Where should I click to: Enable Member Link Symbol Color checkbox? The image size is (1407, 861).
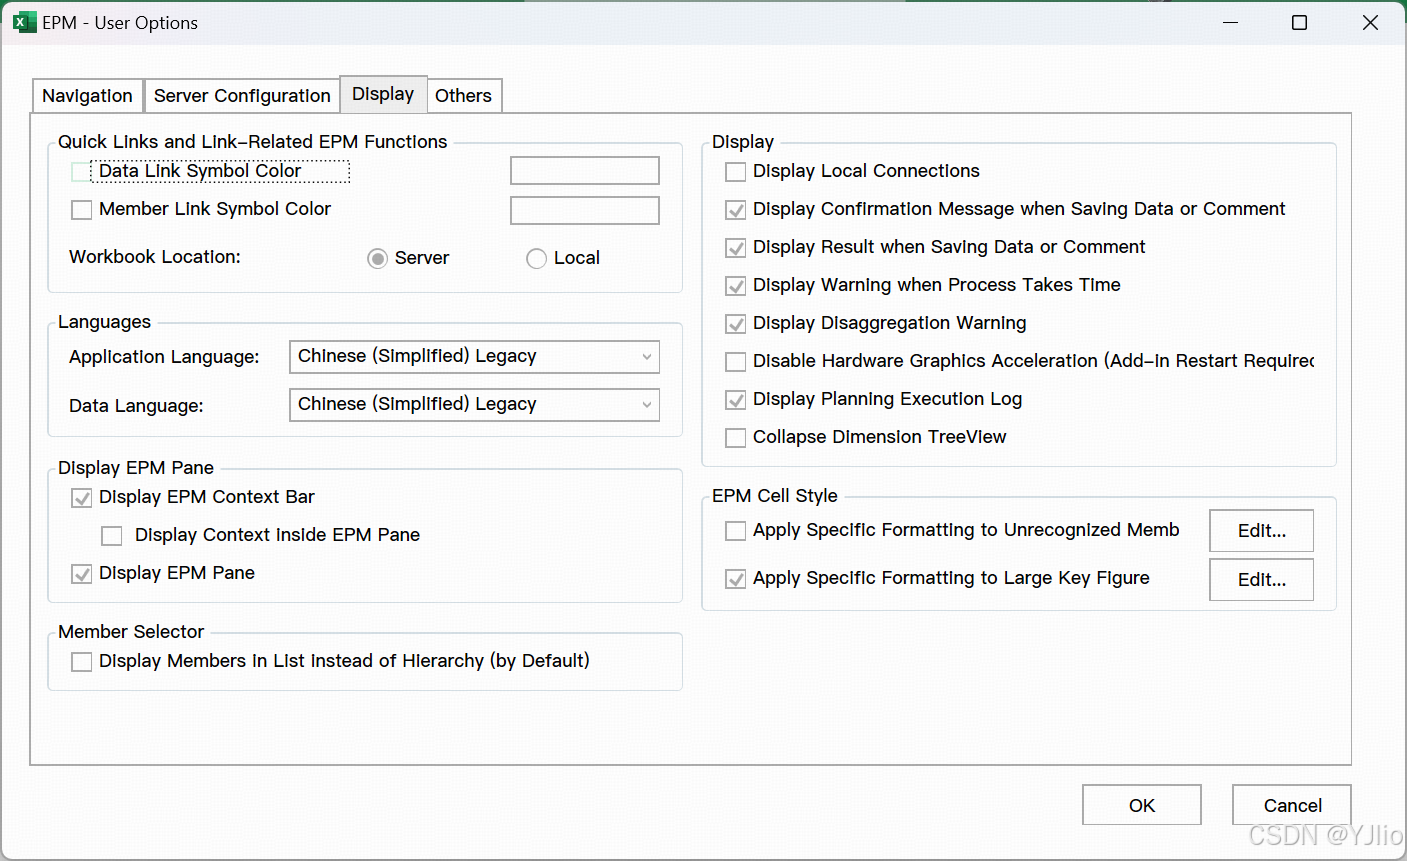[x=82, y=210]
